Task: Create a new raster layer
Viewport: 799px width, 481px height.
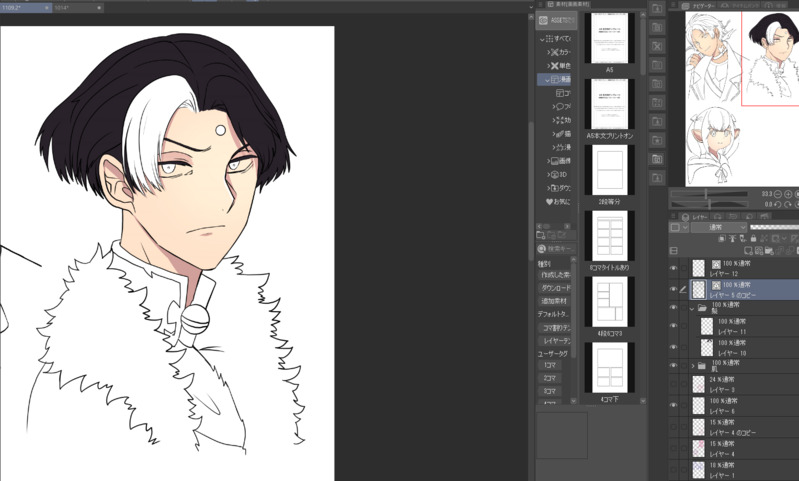Action: pyautogui.click(x=748, y=251)
